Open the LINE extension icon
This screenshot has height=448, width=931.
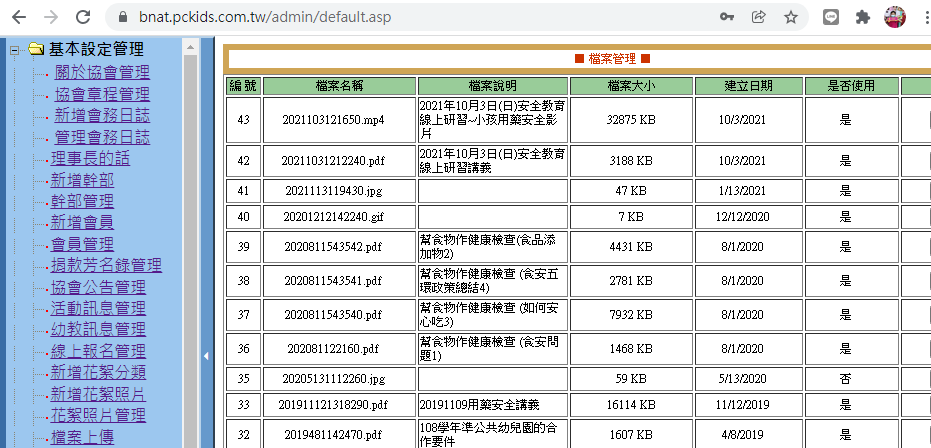click(x=831, y=17)
